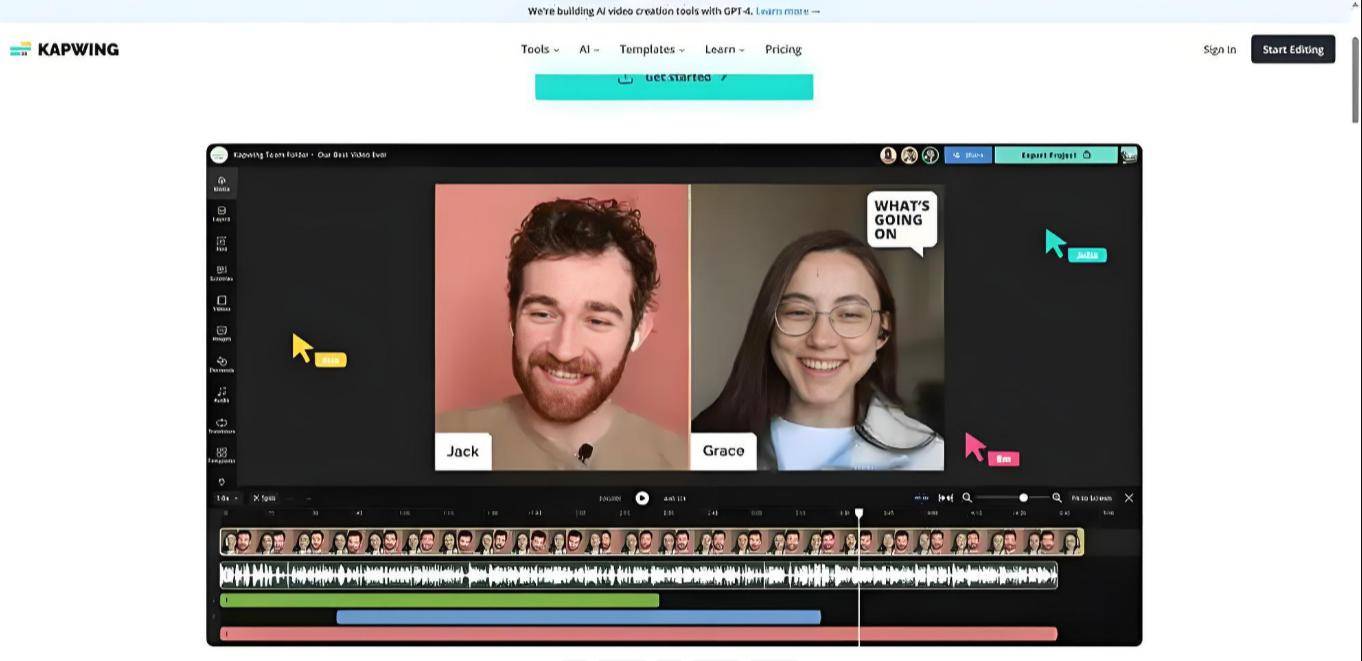Click the timeline zoom-out magnifier icon
The width and height of the screenshot is (1362, 661).
click(x=967, y=498)
